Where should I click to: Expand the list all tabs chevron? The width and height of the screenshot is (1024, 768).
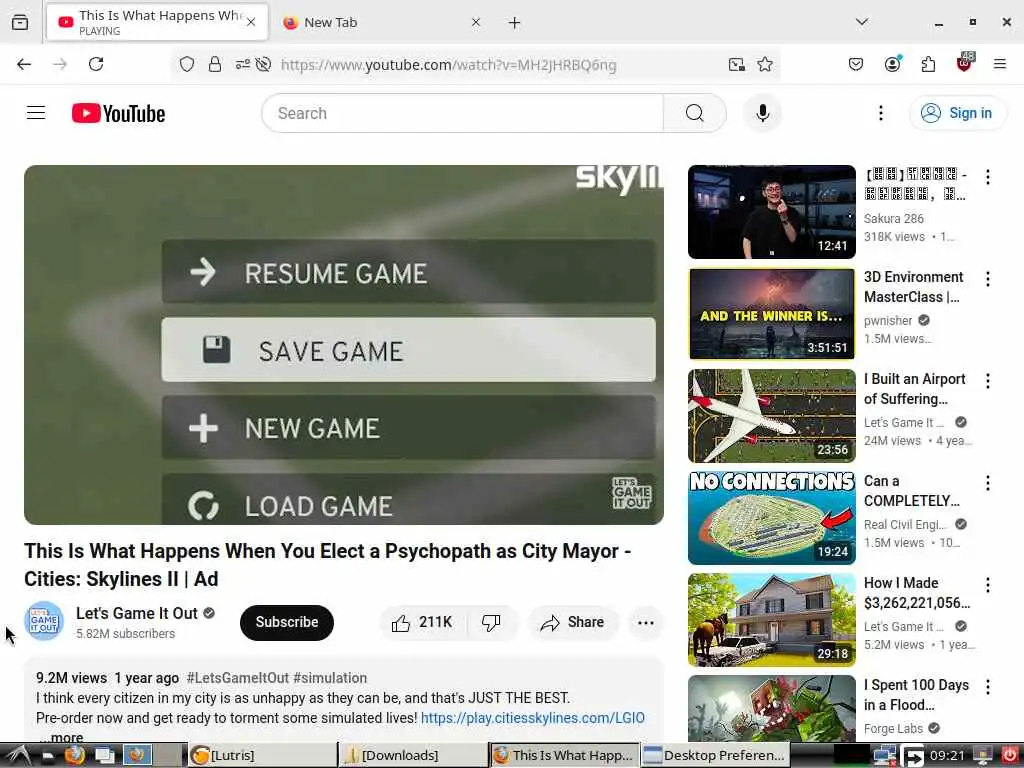pyautogui.click(x=862, y=22)
